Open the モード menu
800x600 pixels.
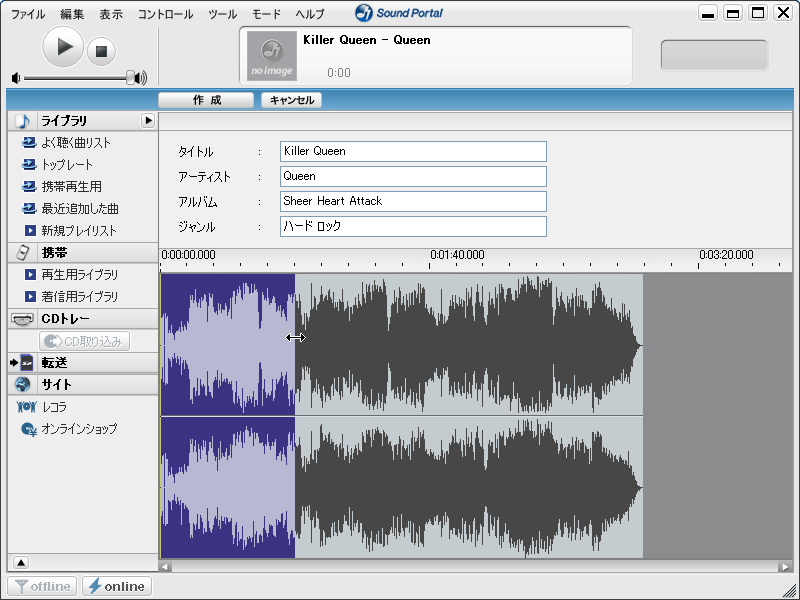tap(266, 14)
